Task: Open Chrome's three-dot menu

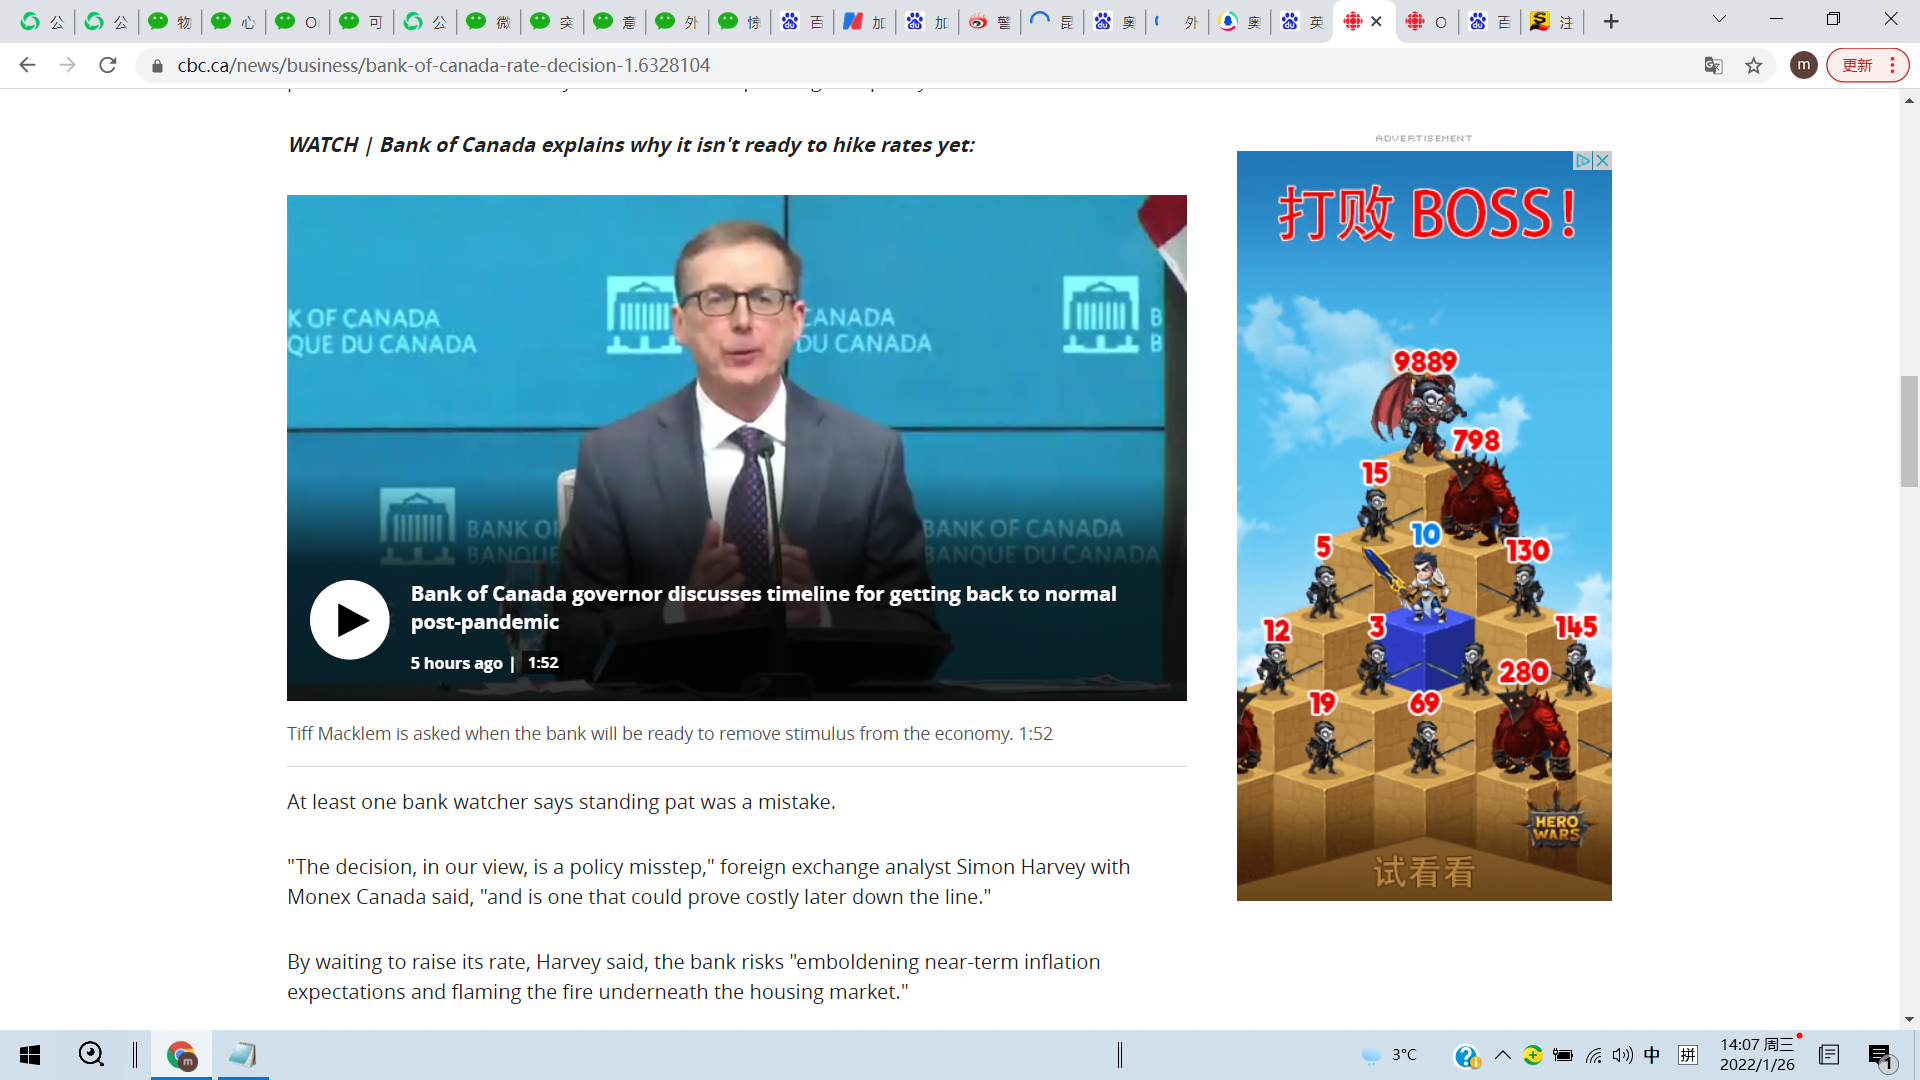Action: [1893, 65]
